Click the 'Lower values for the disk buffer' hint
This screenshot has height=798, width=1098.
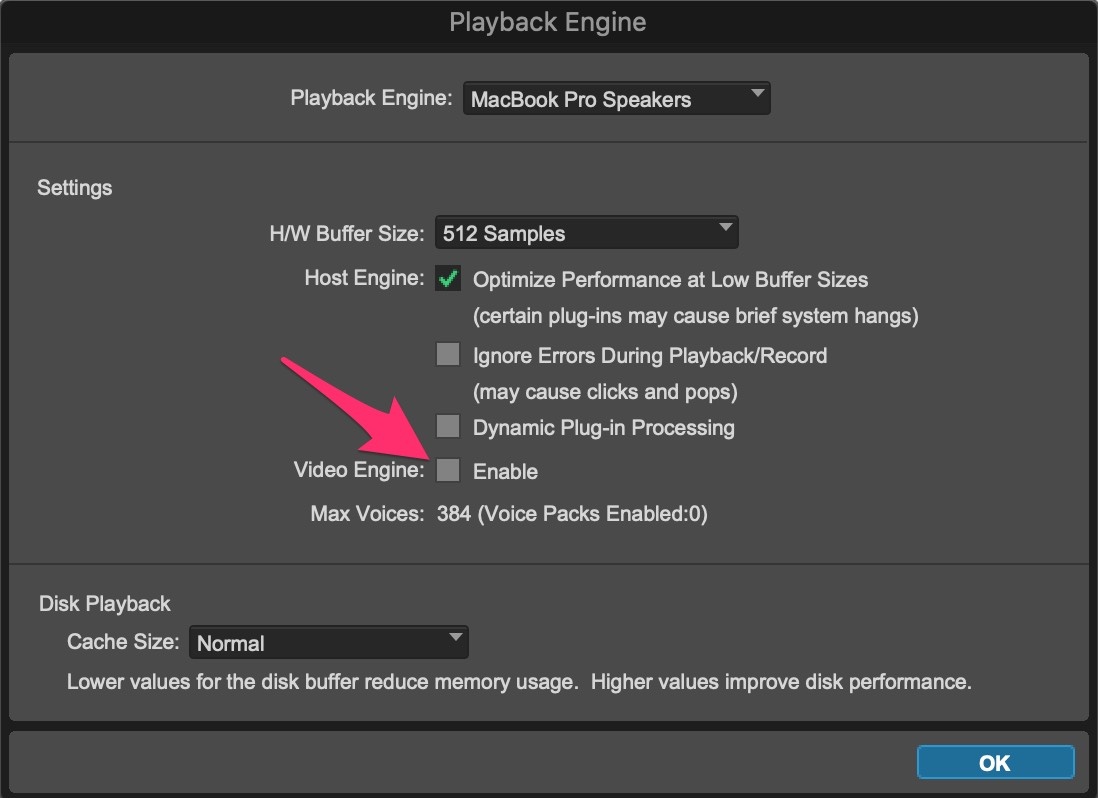519,682
